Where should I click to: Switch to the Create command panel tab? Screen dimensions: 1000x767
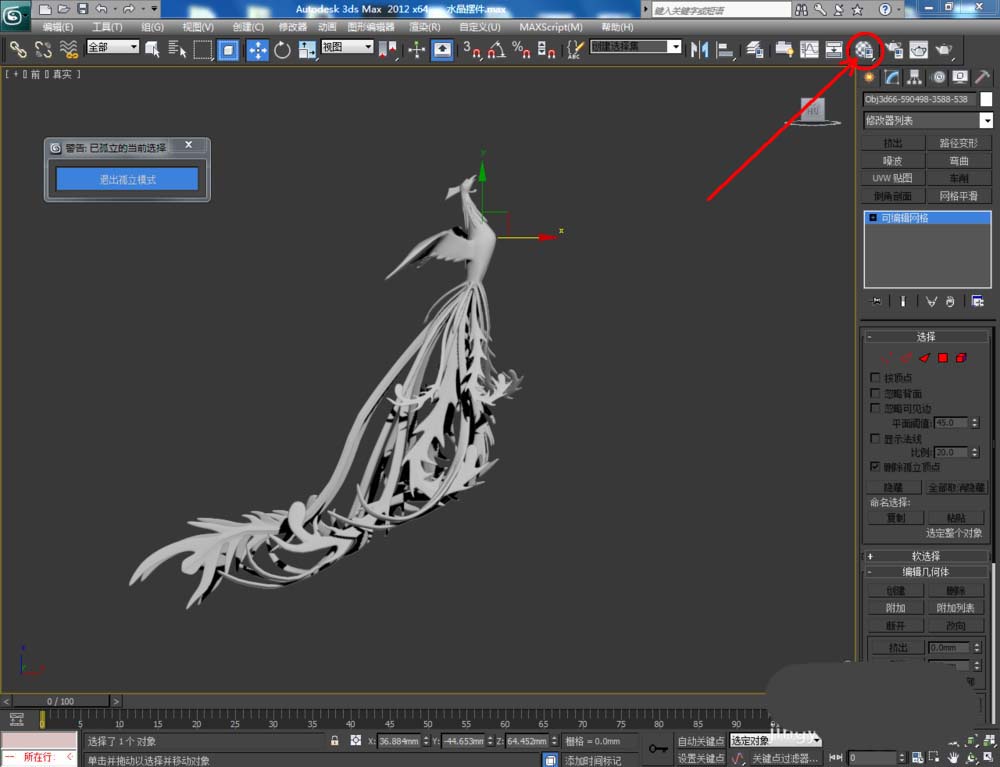869,78
